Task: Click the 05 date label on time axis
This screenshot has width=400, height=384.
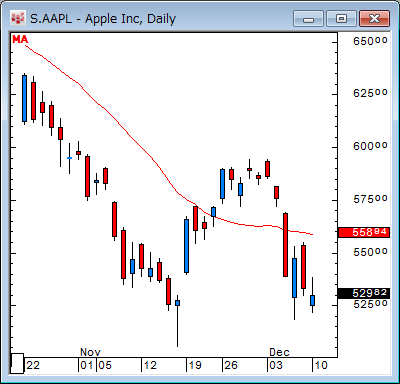Action: coord(105,366)
